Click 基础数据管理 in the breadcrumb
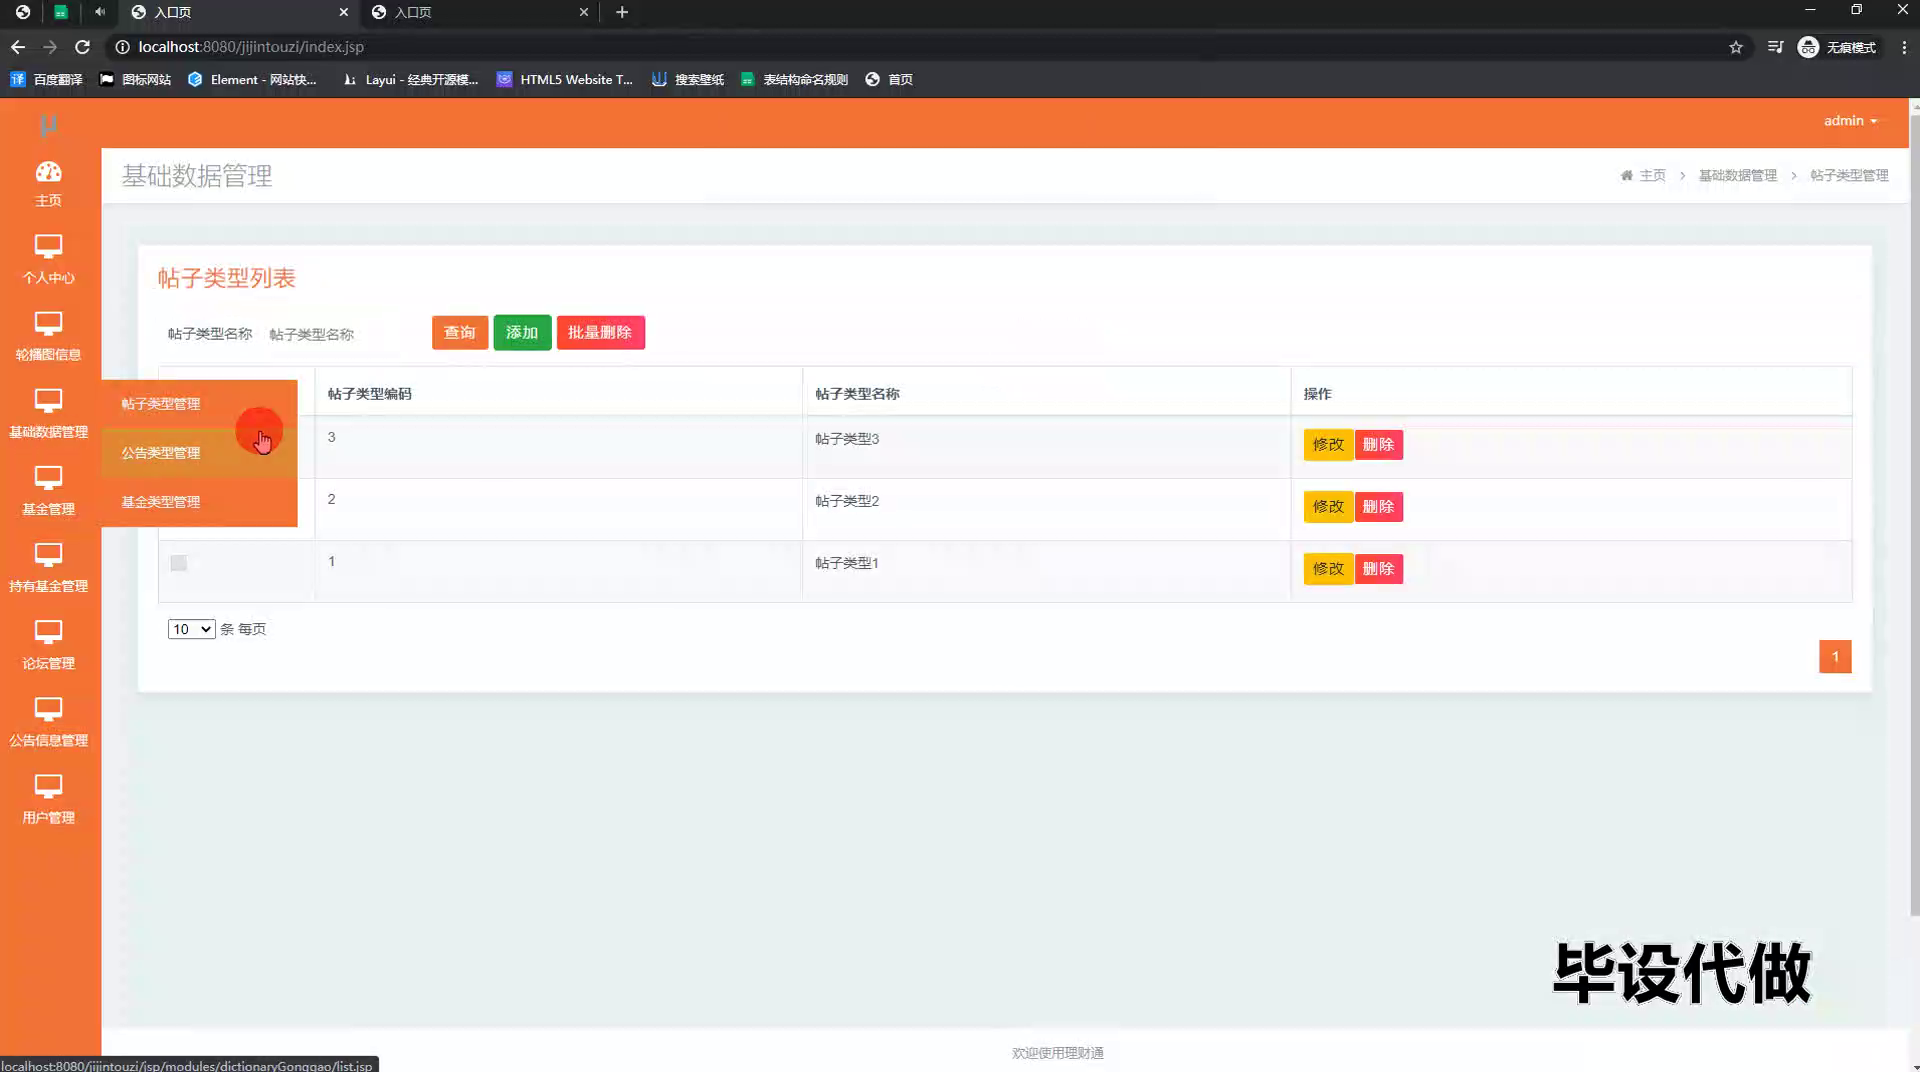1920x1072 pixels. point(1738,175)
